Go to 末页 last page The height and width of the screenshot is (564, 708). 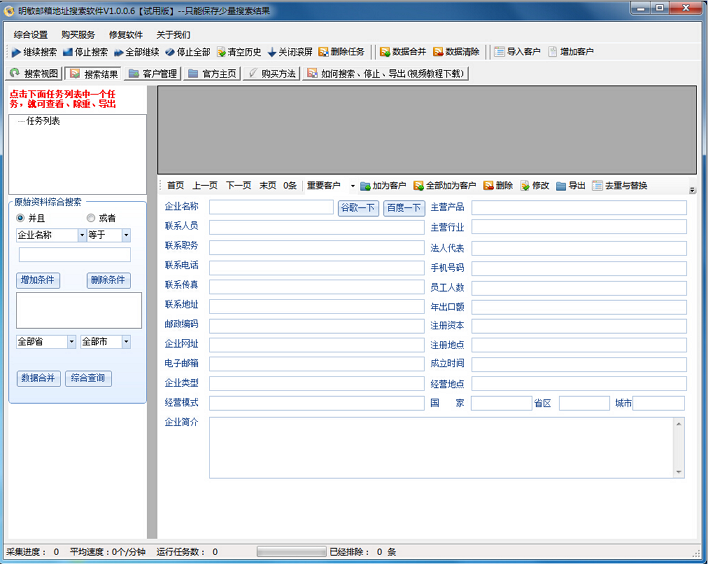coord(268,186)
